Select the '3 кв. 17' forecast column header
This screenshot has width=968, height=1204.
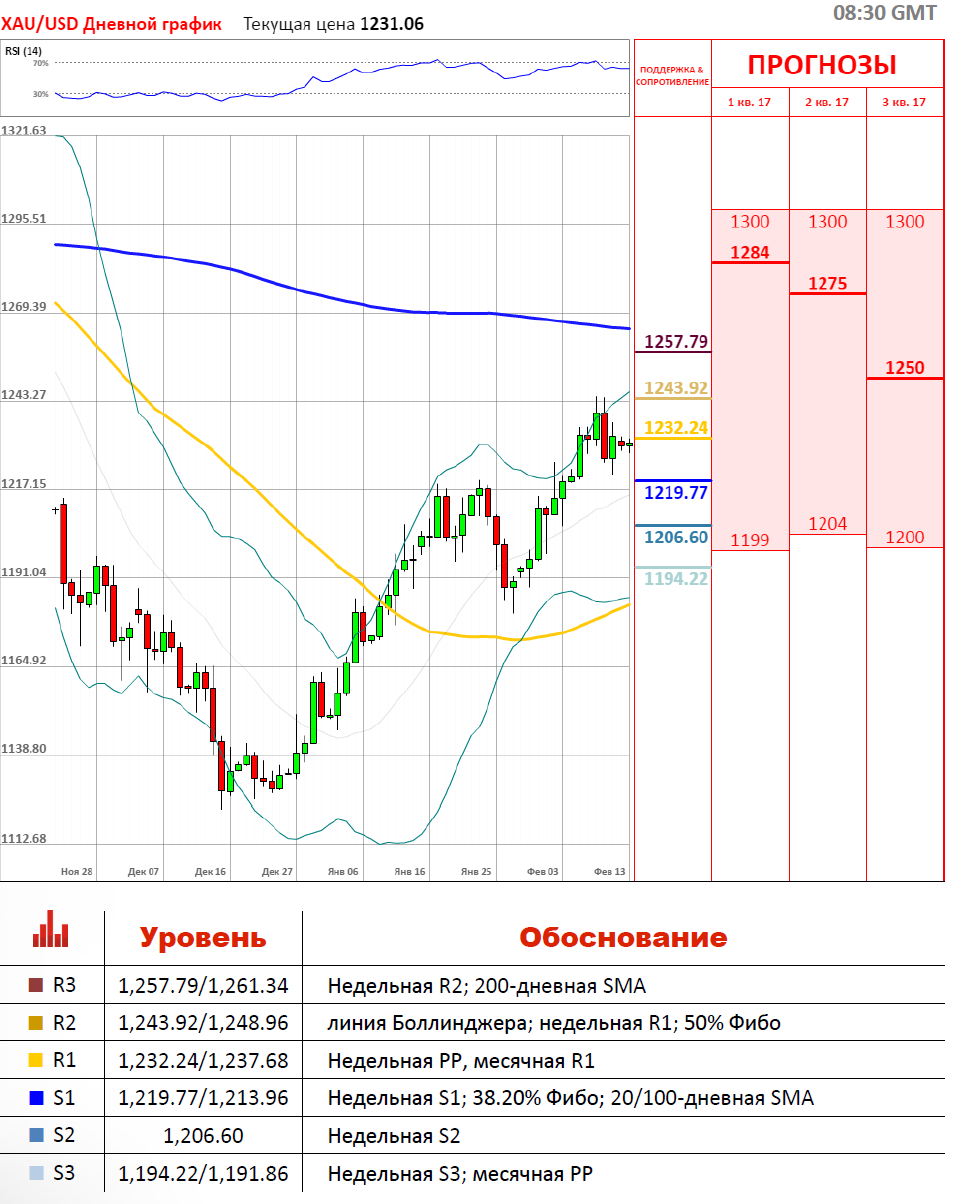coord(904,102)
